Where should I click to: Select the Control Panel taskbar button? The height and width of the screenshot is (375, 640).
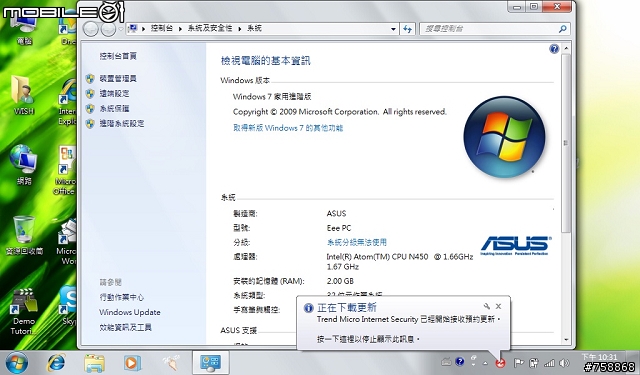tap(210, 362)
